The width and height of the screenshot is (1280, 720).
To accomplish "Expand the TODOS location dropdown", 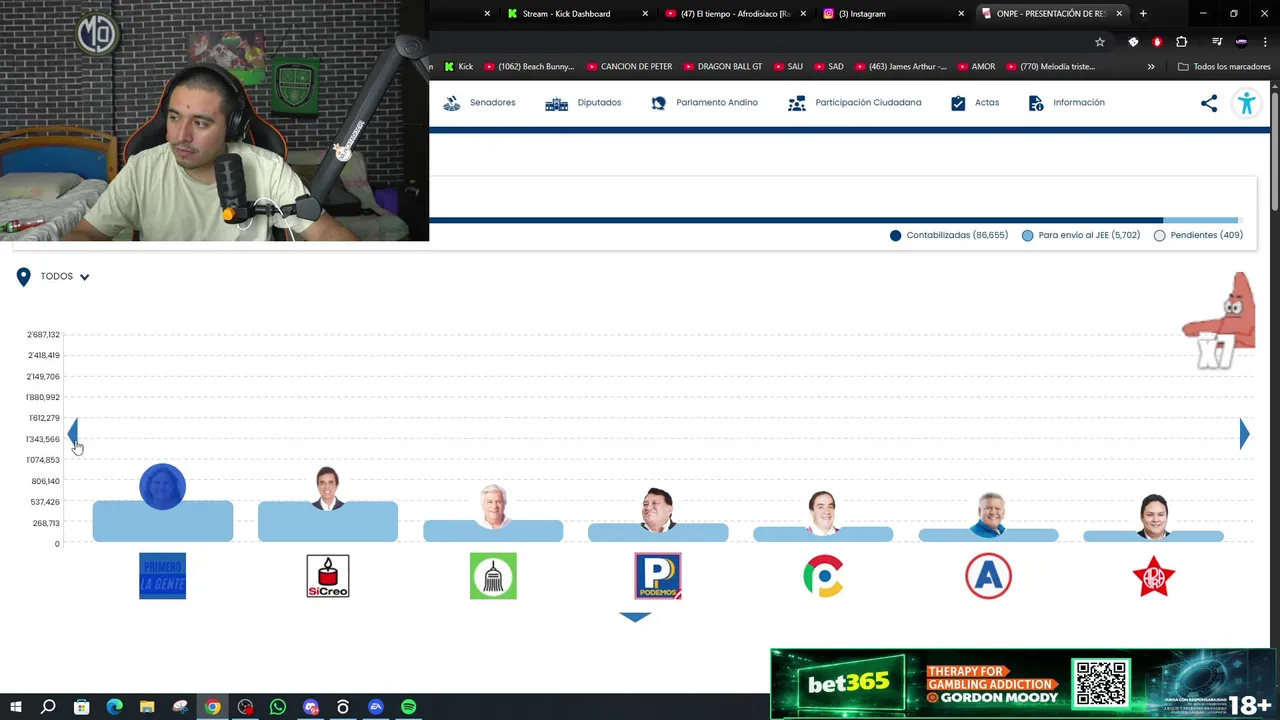I will (x=65, y=277).
